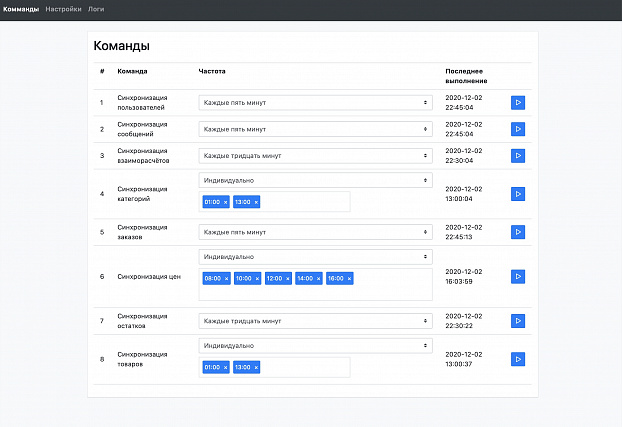Click the 2020-12-02 16:03:59 timestamp
The width and height of the screenshot is (622, 427).
pyautogui.click(x=464, y=277)
